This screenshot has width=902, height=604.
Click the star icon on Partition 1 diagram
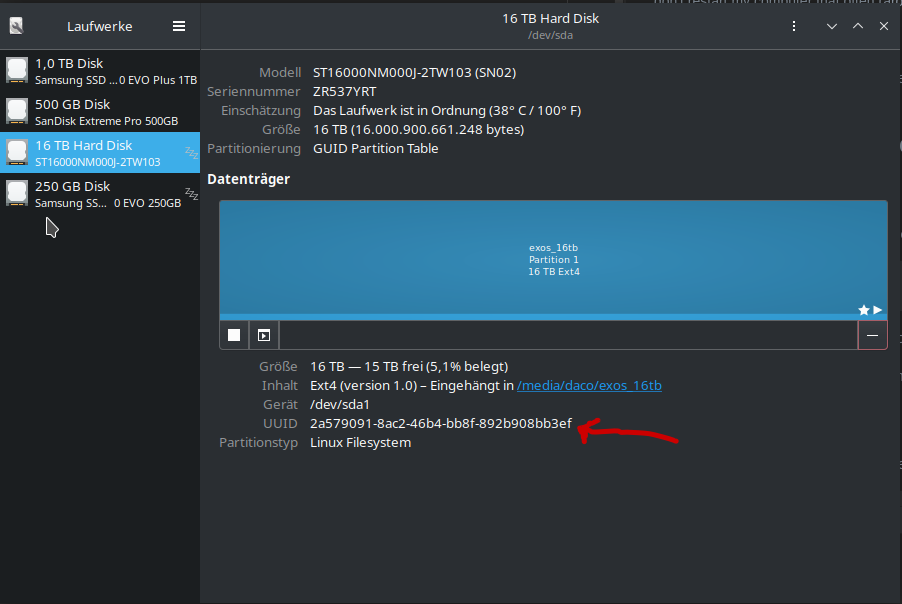point(862,309)
